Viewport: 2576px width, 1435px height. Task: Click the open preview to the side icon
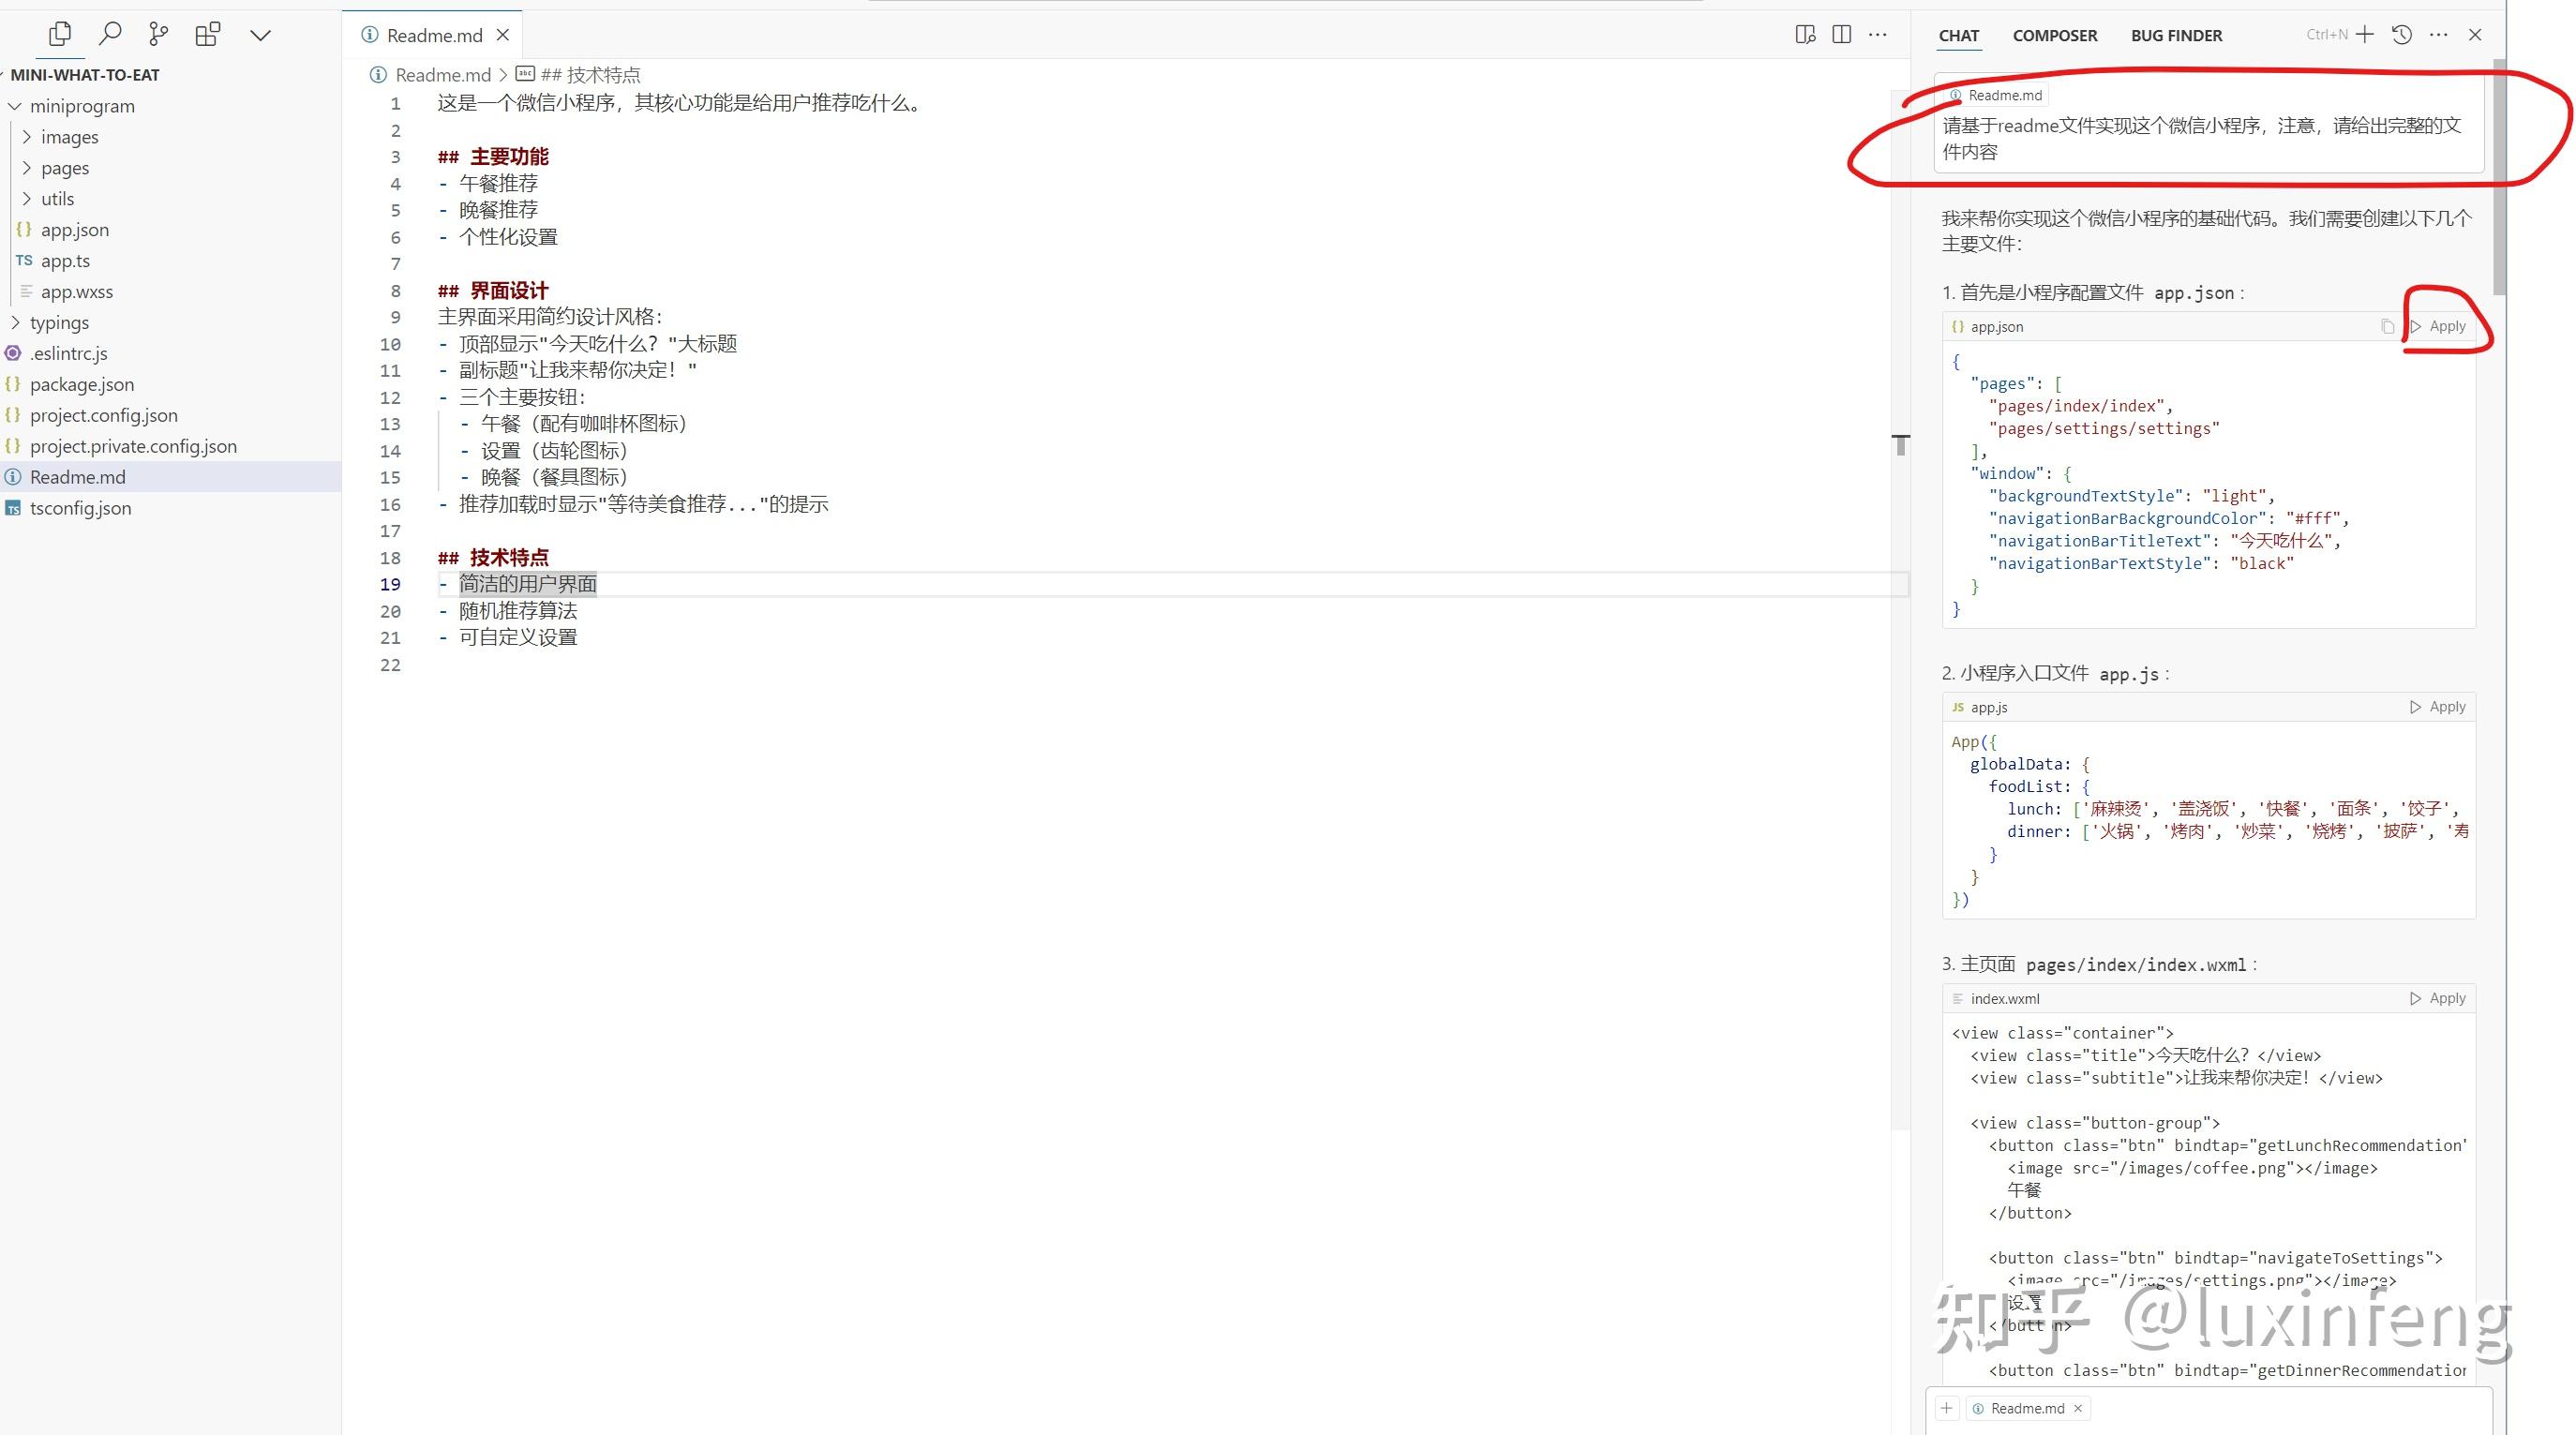[x=1804, y=35]
